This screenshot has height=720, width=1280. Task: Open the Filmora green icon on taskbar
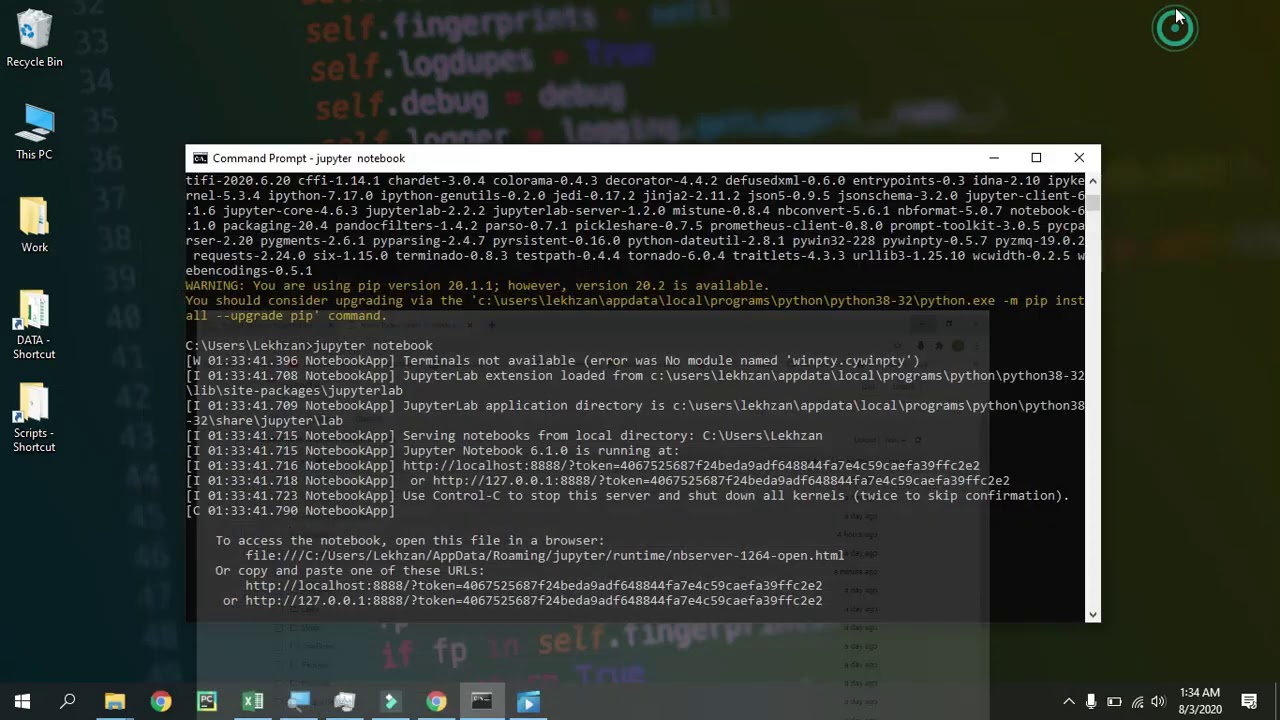pos(391,702)
